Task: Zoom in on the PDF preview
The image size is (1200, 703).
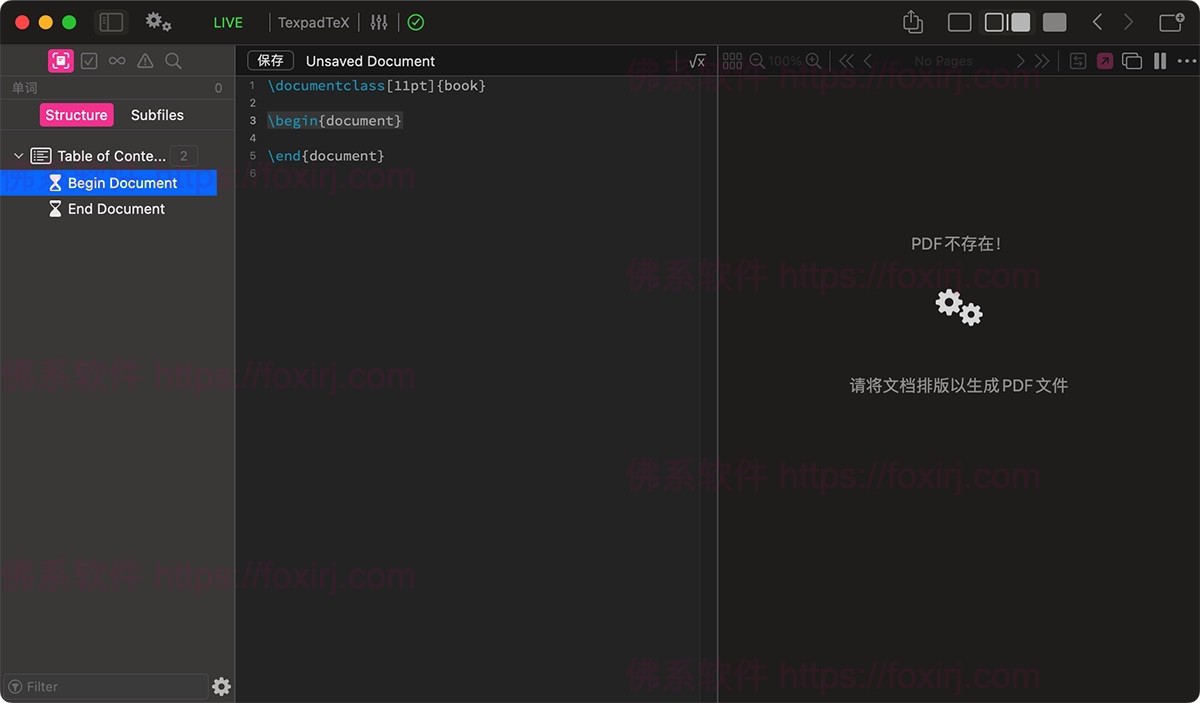Action: 813,60
